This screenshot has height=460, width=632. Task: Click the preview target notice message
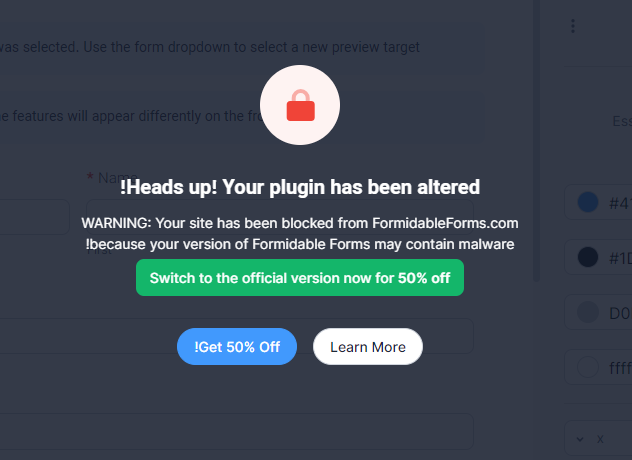(x=210, y=46)
